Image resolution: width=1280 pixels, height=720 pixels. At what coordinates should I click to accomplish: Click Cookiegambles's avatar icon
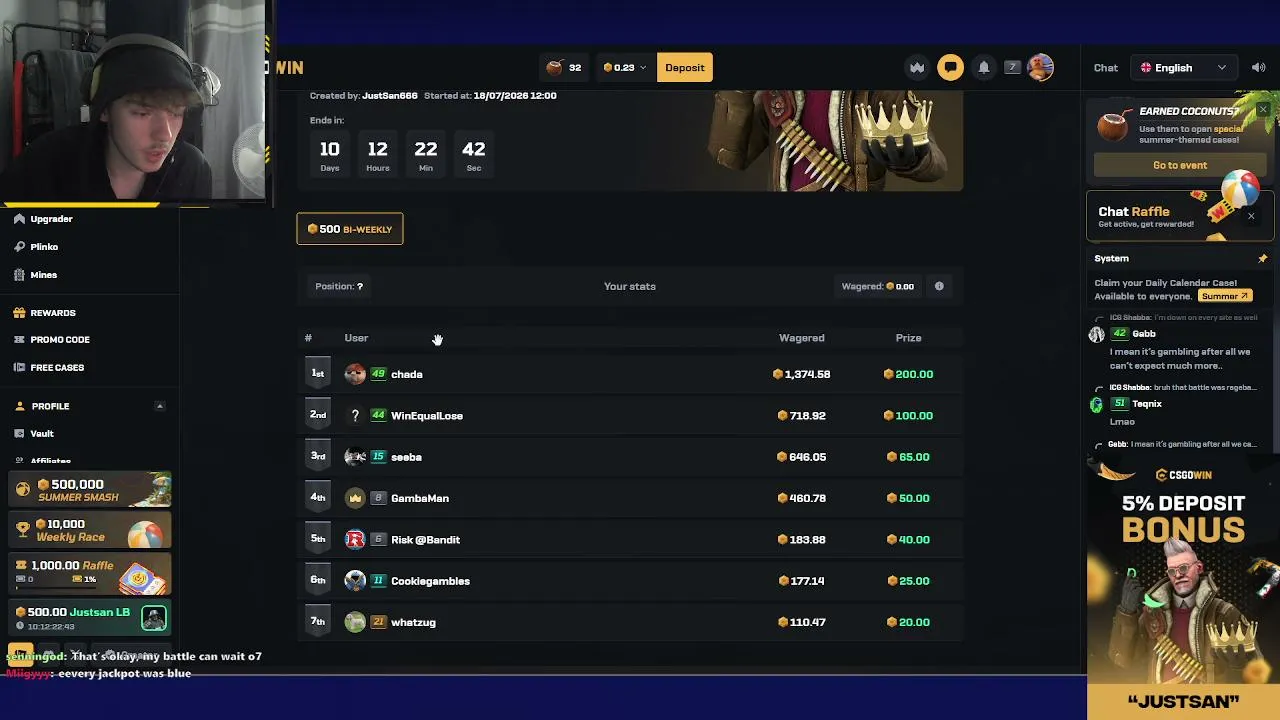[x=355, y=581]
